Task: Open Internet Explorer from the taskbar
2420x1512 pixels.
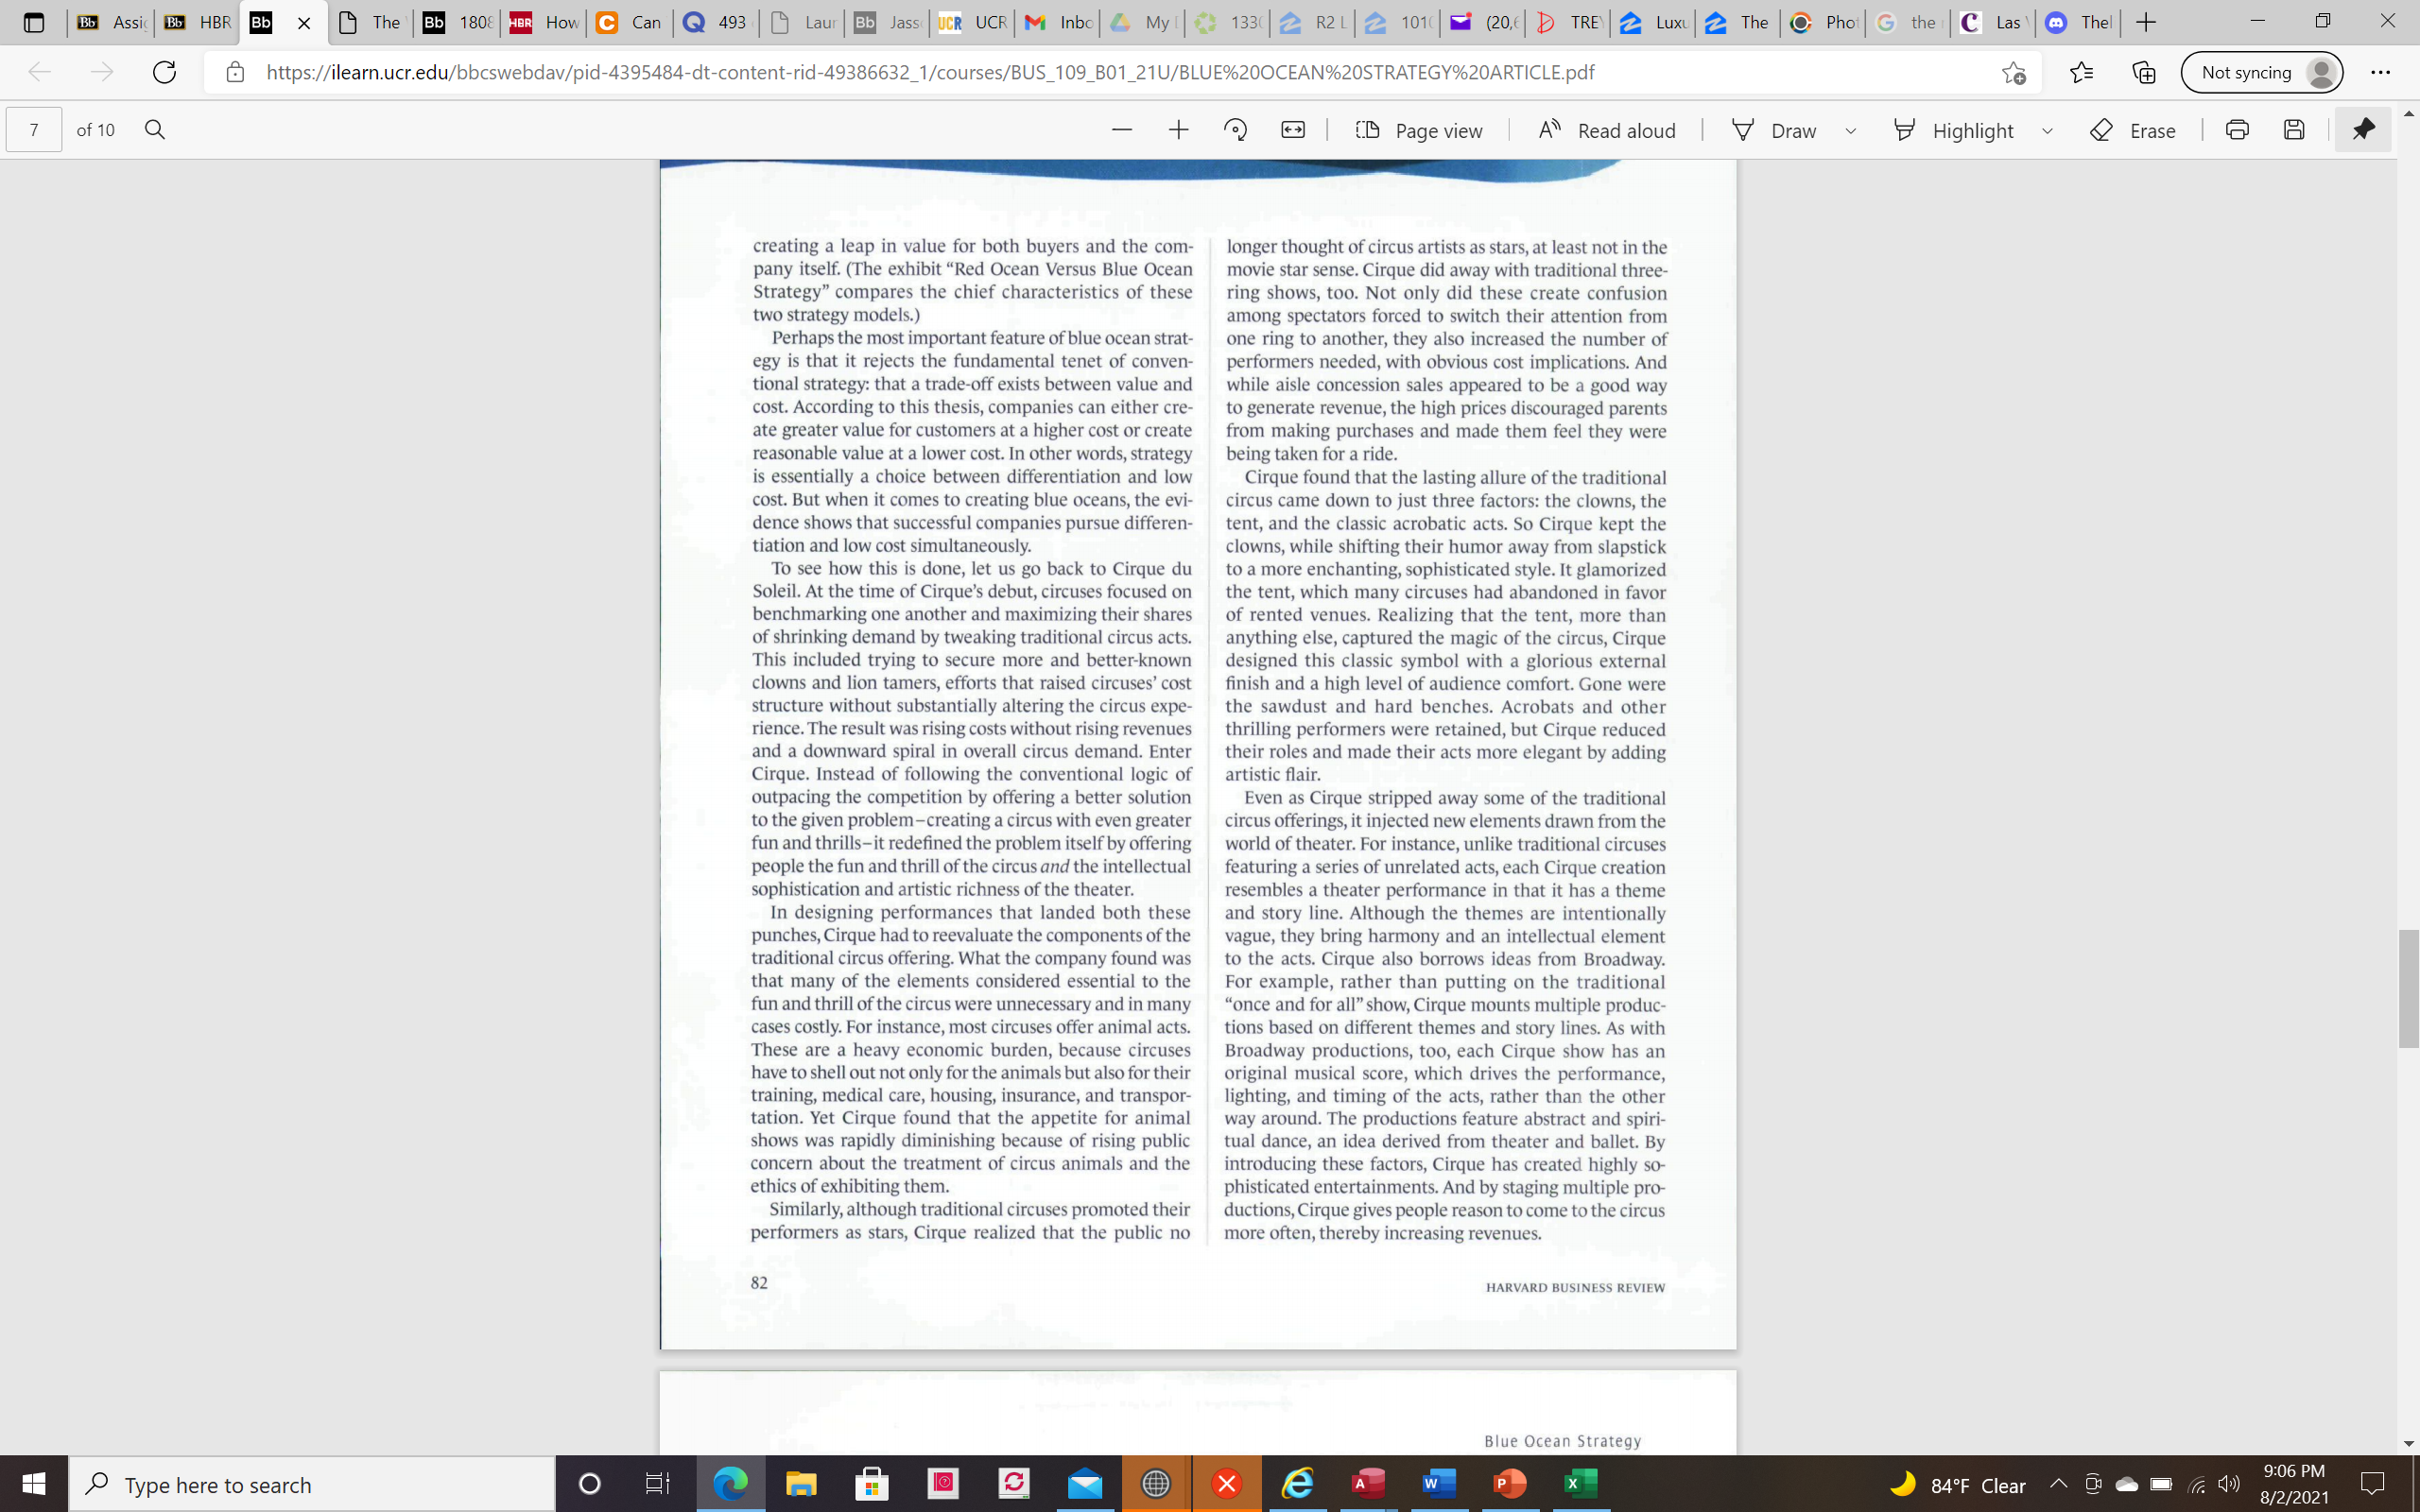Action: (1297, 1484)
